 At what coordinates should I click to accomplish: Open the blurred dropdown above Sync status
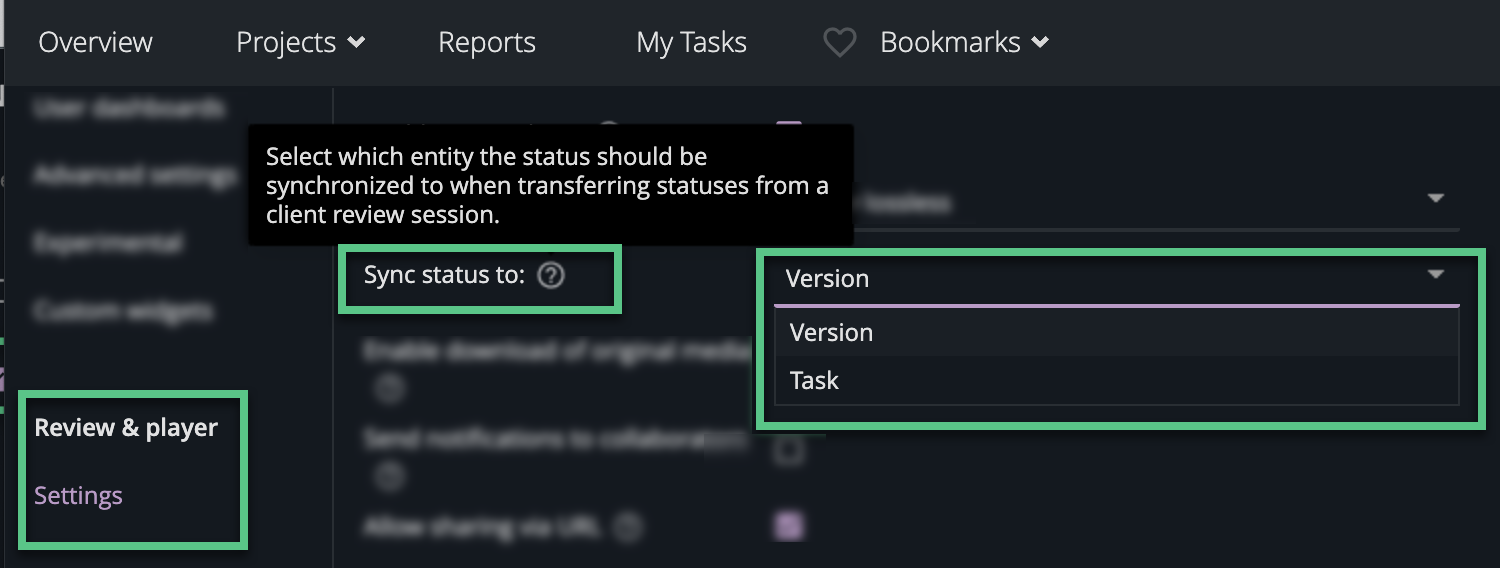click(x=1150, y=200)
